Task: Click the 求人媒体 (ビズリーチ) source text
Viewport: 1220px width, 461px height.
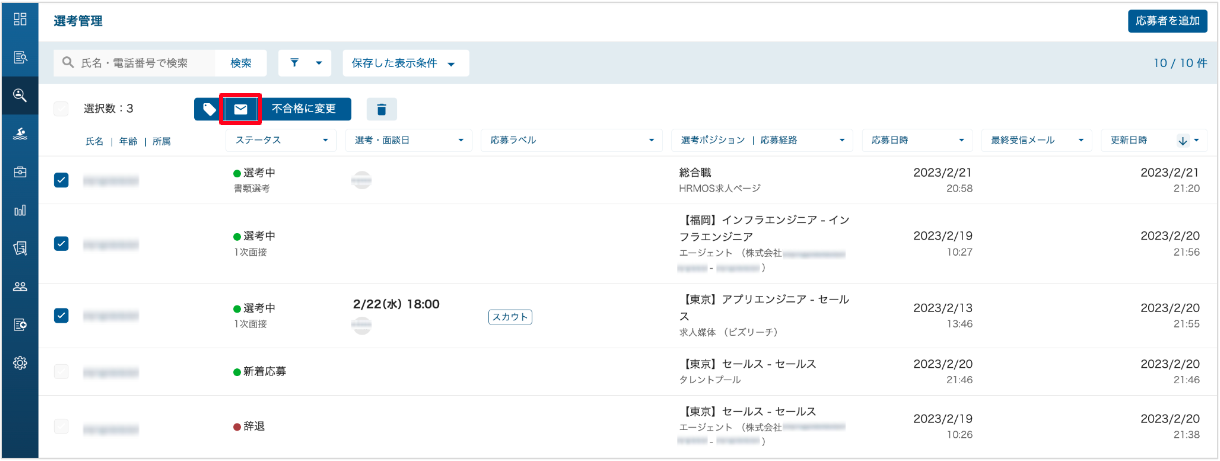Action: (728, 331)
